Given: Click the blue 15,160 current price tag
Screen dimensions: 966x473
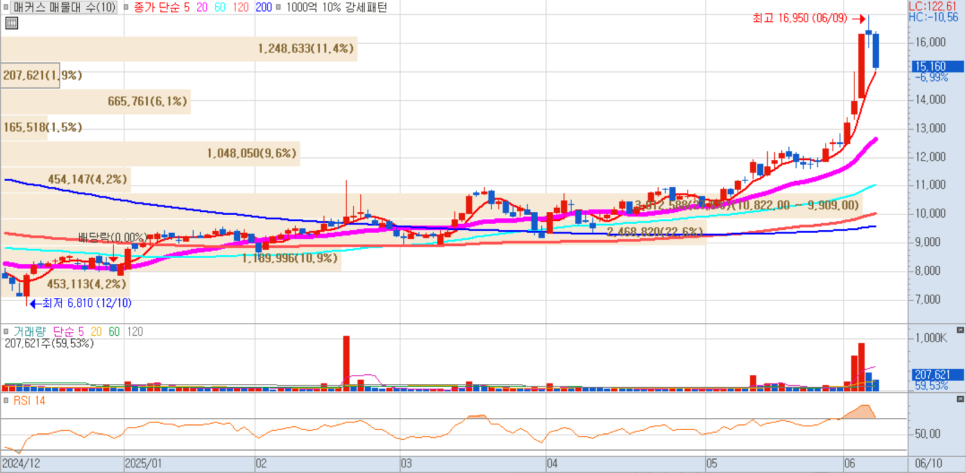Looking at the screenshot, I should pos(932,66).
